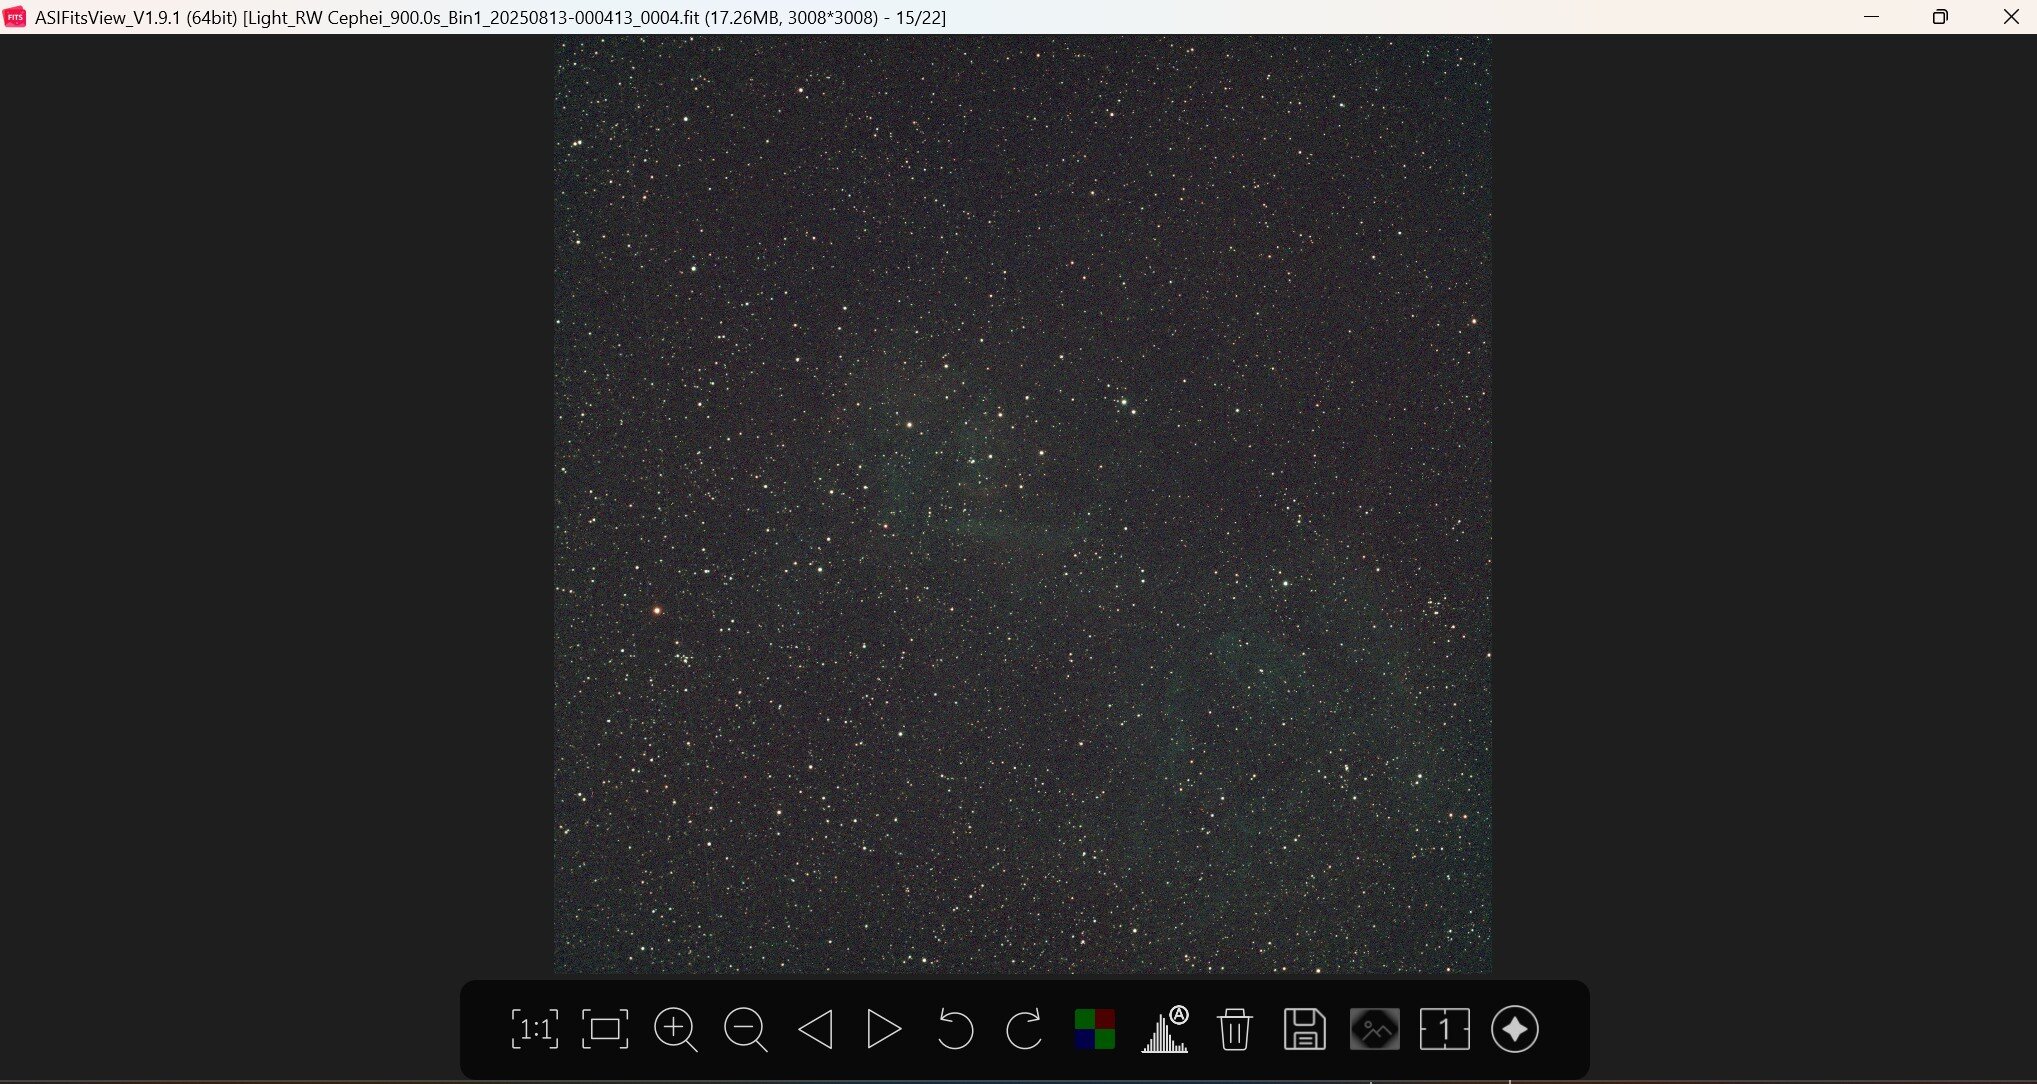The height and width of the screenshot is (1084, 2037).
Task: Open star detection sparkle tool
Action: click(x=1514, y=1029)
